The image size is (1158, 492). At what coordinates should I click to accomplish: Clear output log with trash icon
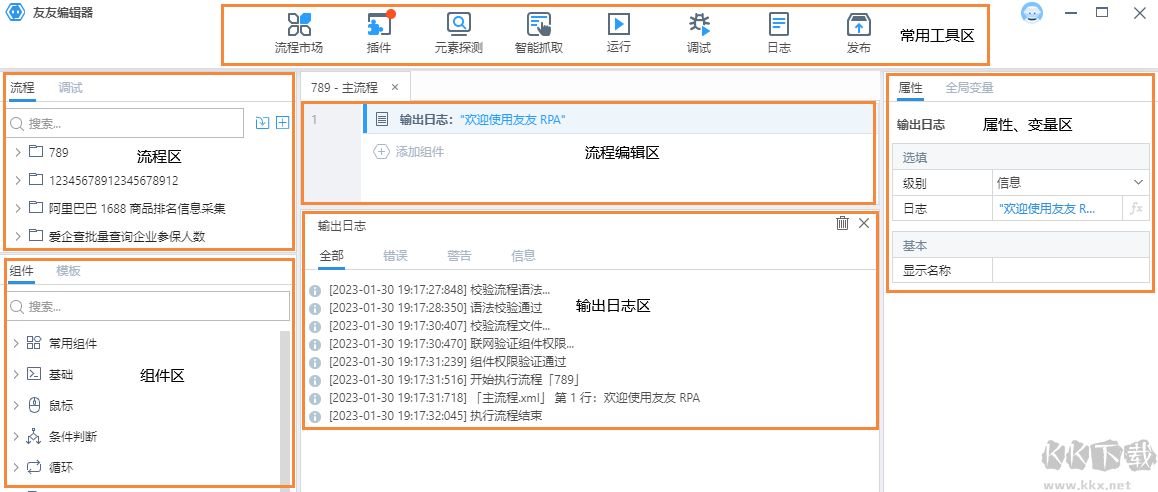[x=842, y=223]
